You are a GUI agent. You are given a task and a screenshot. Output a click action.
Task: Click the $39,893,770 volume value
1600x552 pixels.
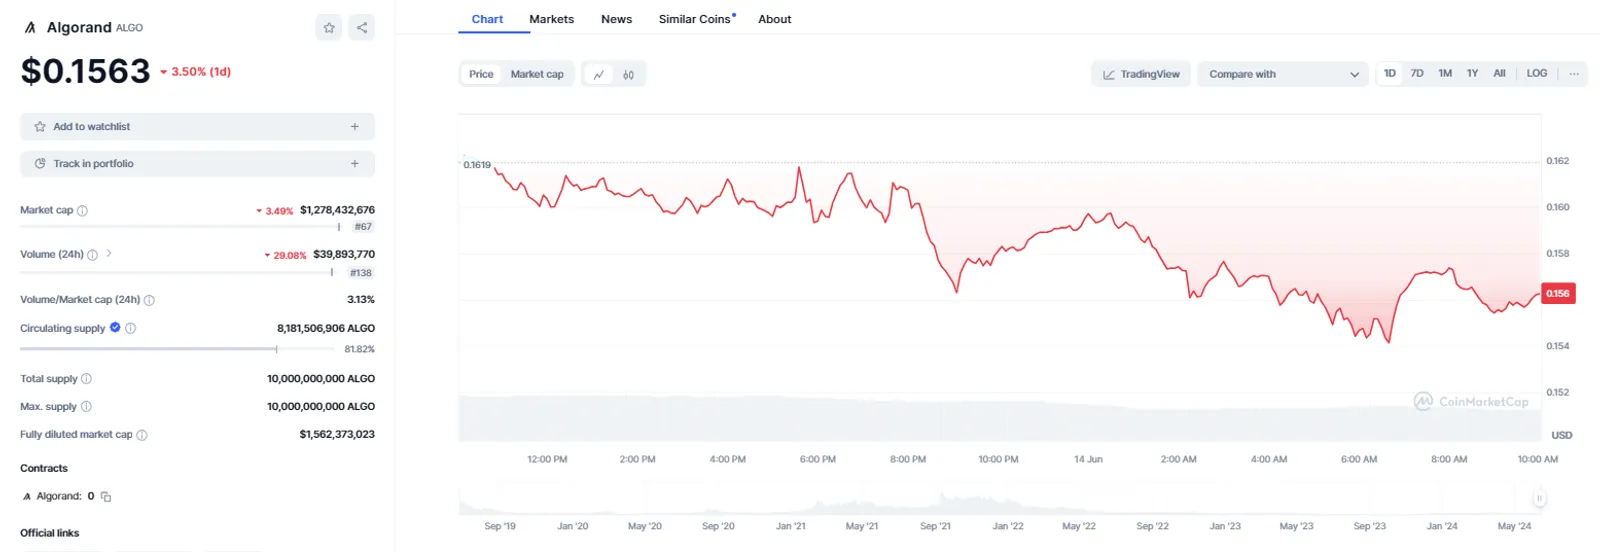click(x=344, y=254)
